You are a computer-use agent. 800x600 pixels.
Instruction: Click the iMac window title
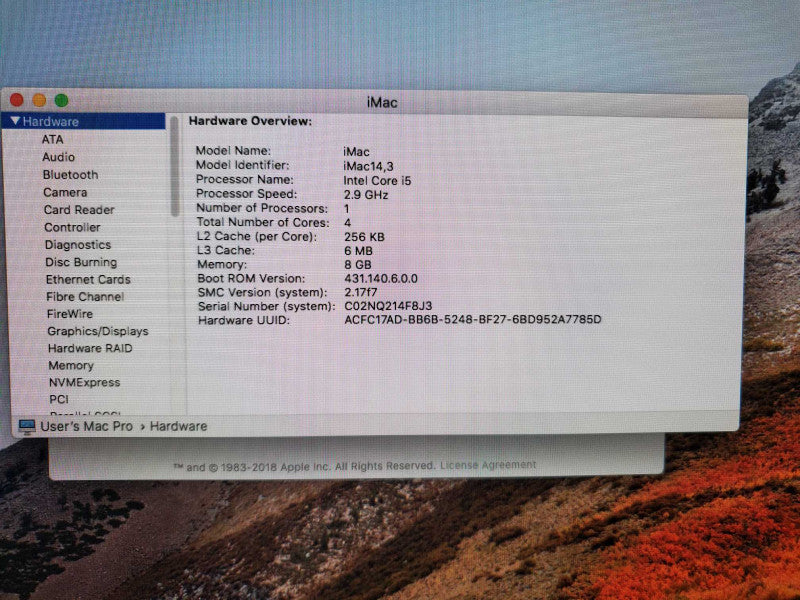tap(382, 103)
